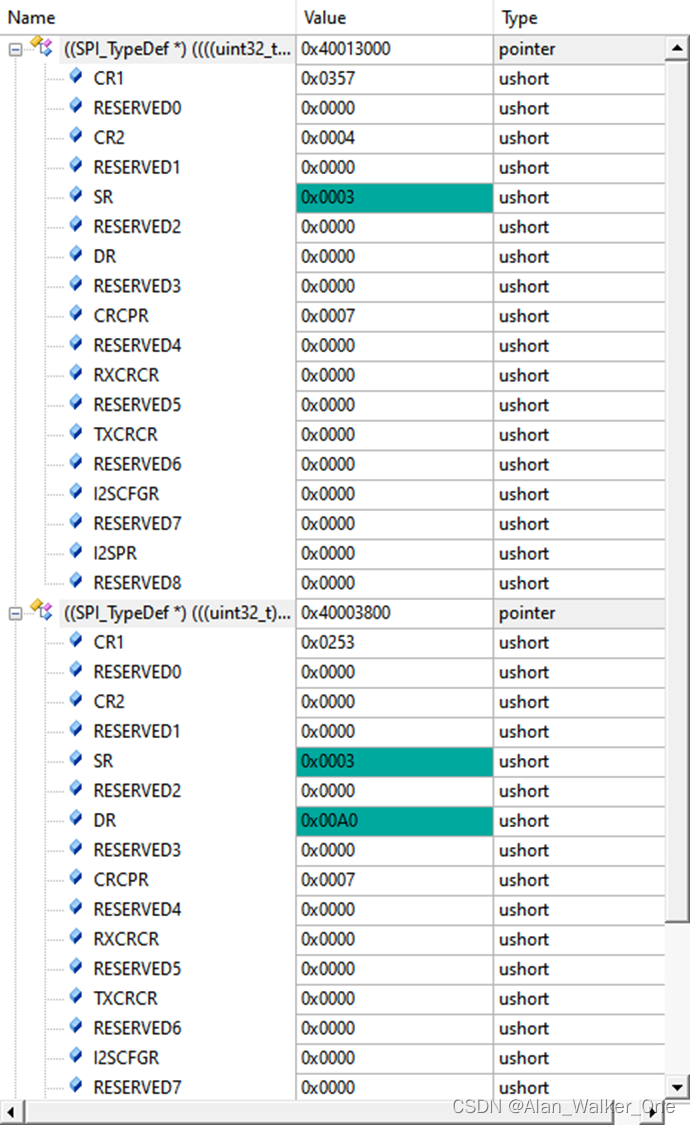The image size is (690, 1125).
Task: Select the Type column header
Action: point(591,17)
